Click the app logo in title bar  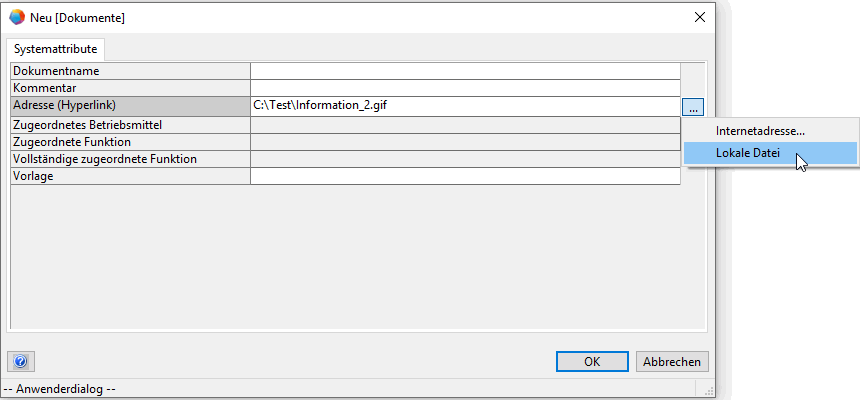pos(16,17)
